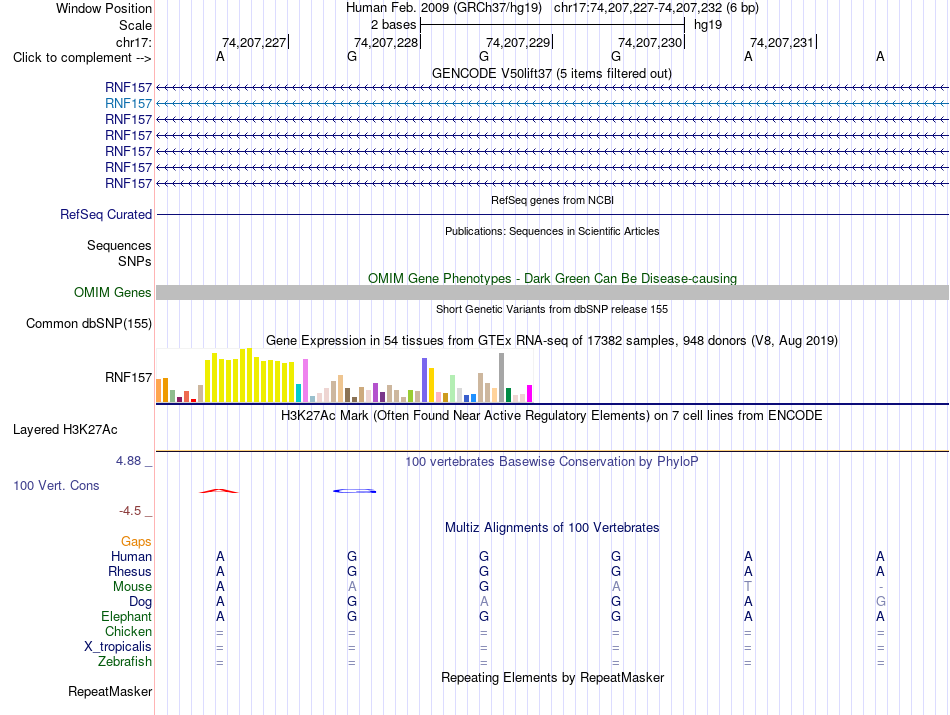This screenshot has width=950, height=715.
Task: Click the T base in Mouse row
Action: click(748, 587)
